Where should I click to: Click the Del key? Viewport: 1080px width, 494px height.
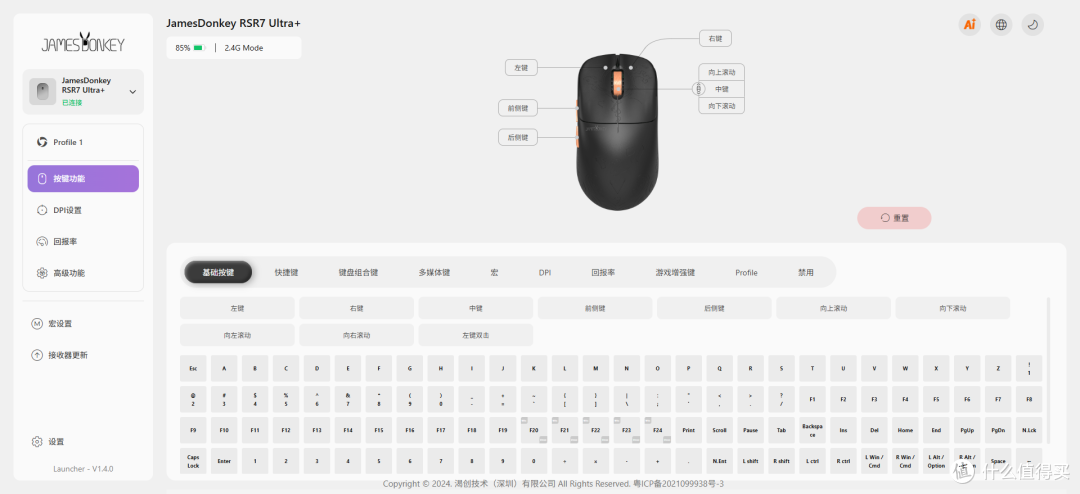tap(874, 430)
